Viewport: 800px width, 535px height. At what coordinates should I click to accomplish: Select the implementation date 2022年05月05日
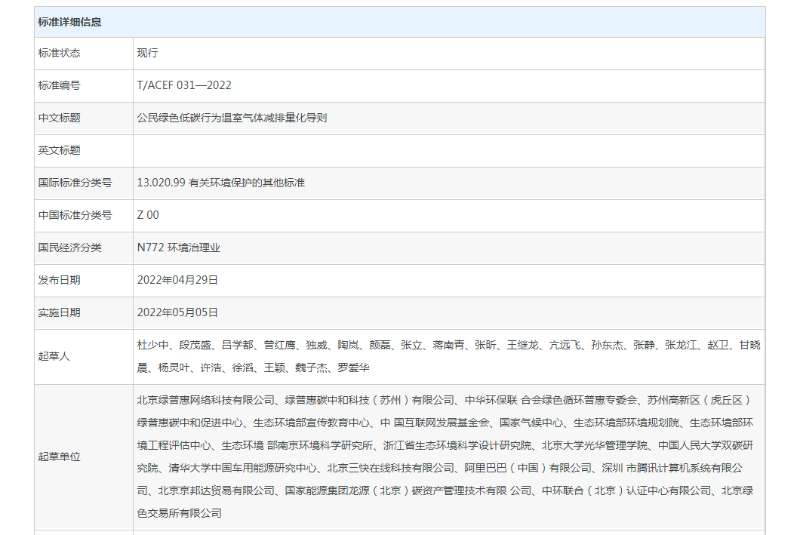point(177,312)
